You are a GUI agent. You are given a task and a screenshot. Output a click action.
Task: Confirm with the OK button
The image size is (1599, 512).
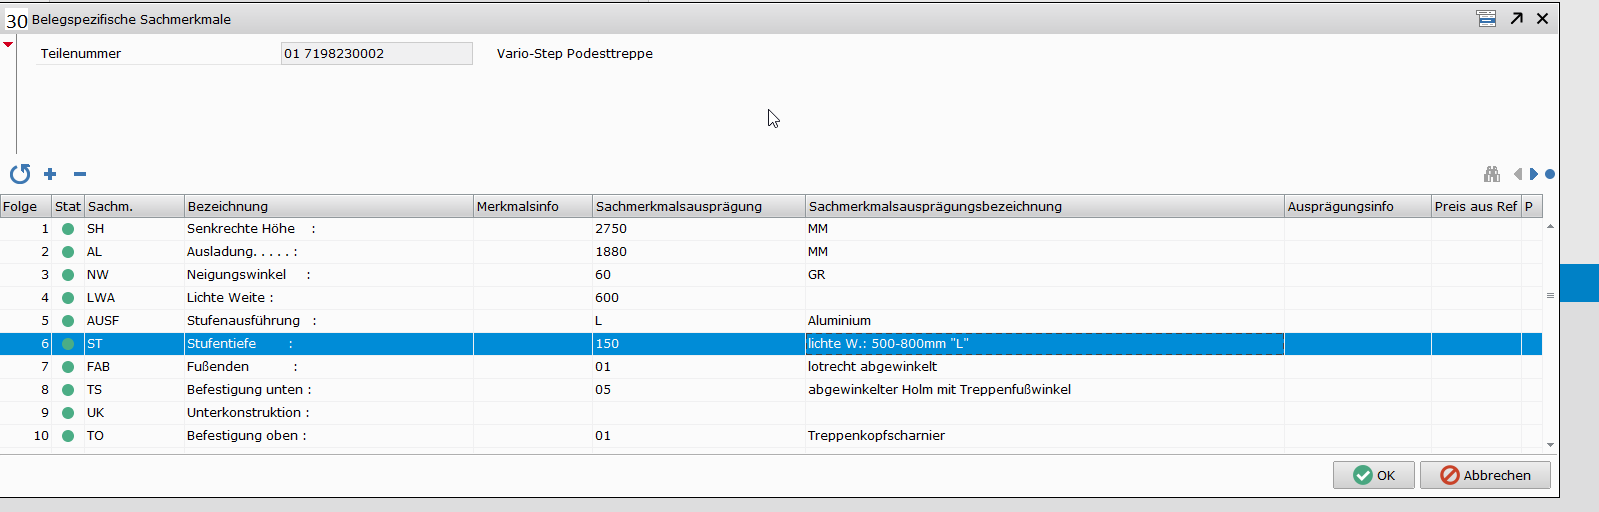coord(1373,475)
